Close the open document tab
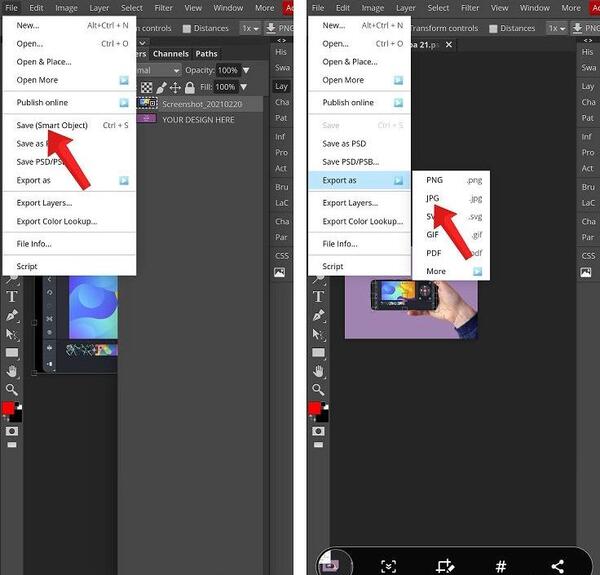Screen dimensions: 600x575 pos(449,45)
